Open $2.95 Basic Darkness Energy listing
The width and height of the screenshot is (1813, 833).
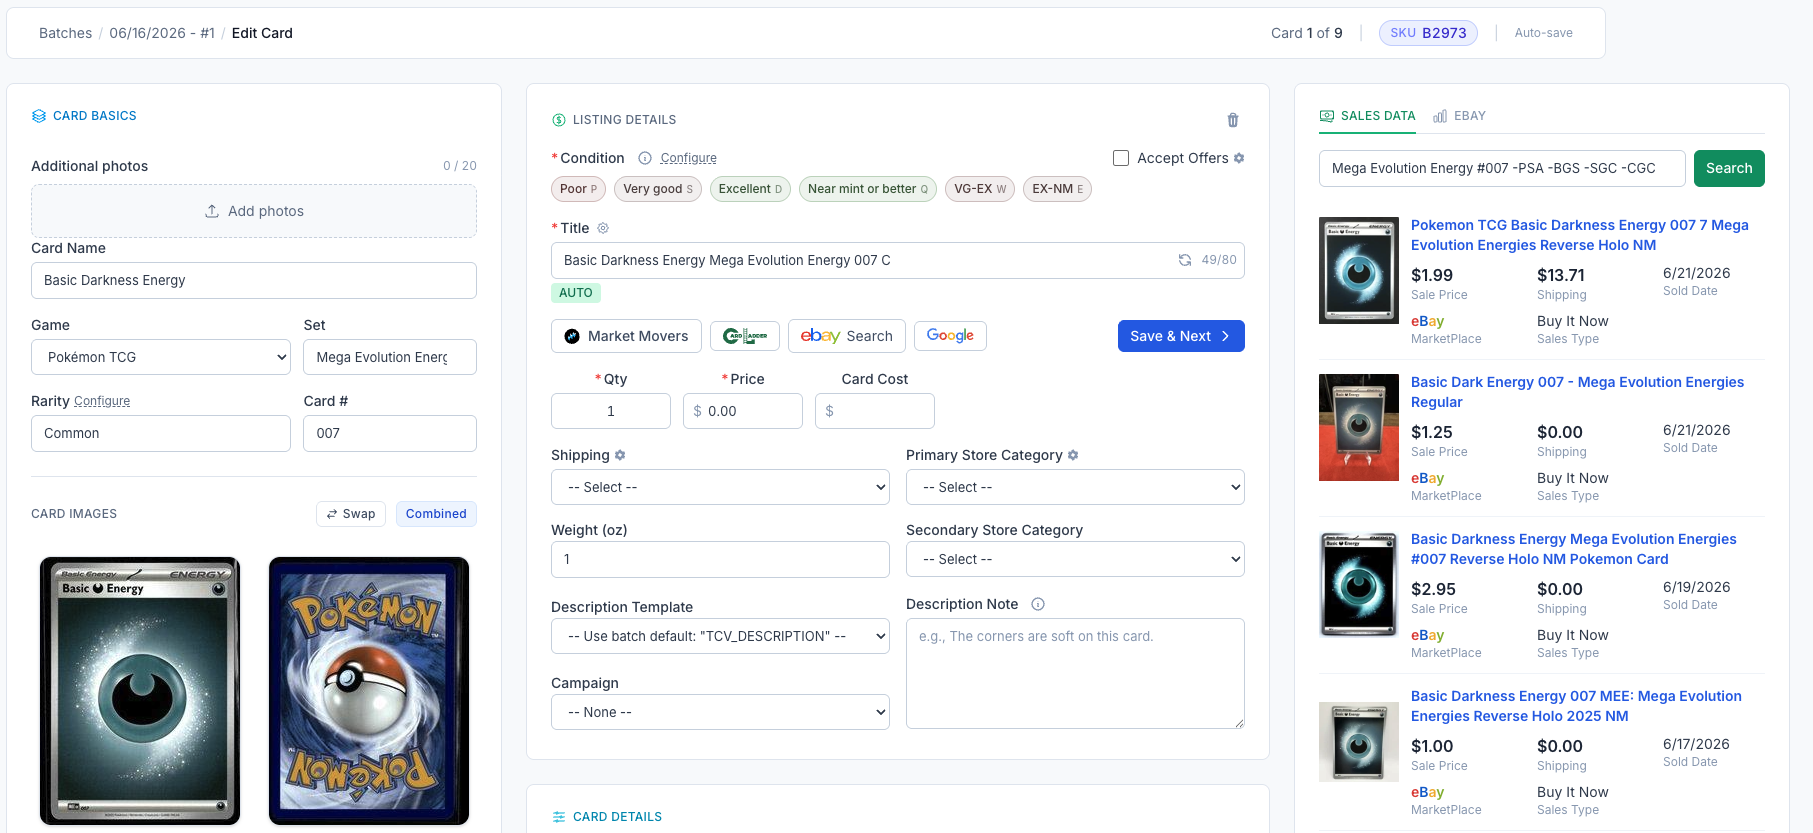(x=1574, y=549)
